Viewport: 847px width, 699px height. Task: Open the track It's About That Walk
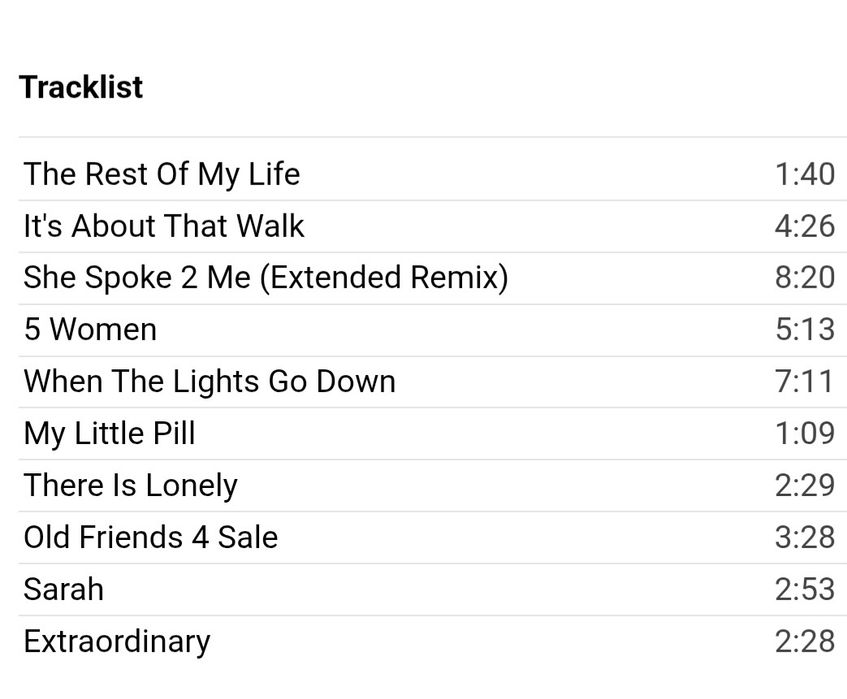(x=164, y=226)
